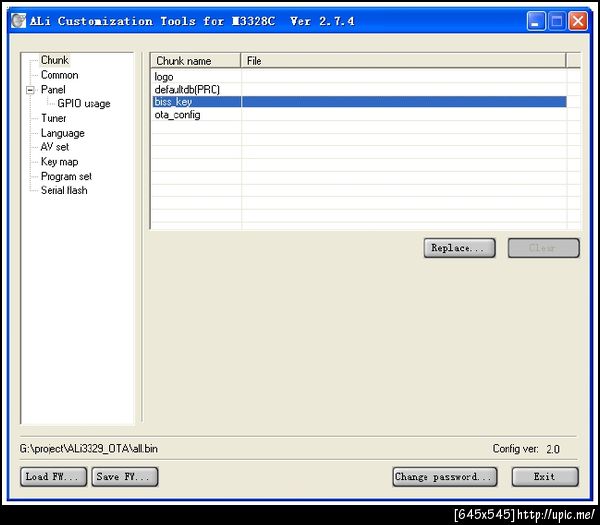Select Program set in the tree
This screenshot has height=525, width=600.
point(66,176)
